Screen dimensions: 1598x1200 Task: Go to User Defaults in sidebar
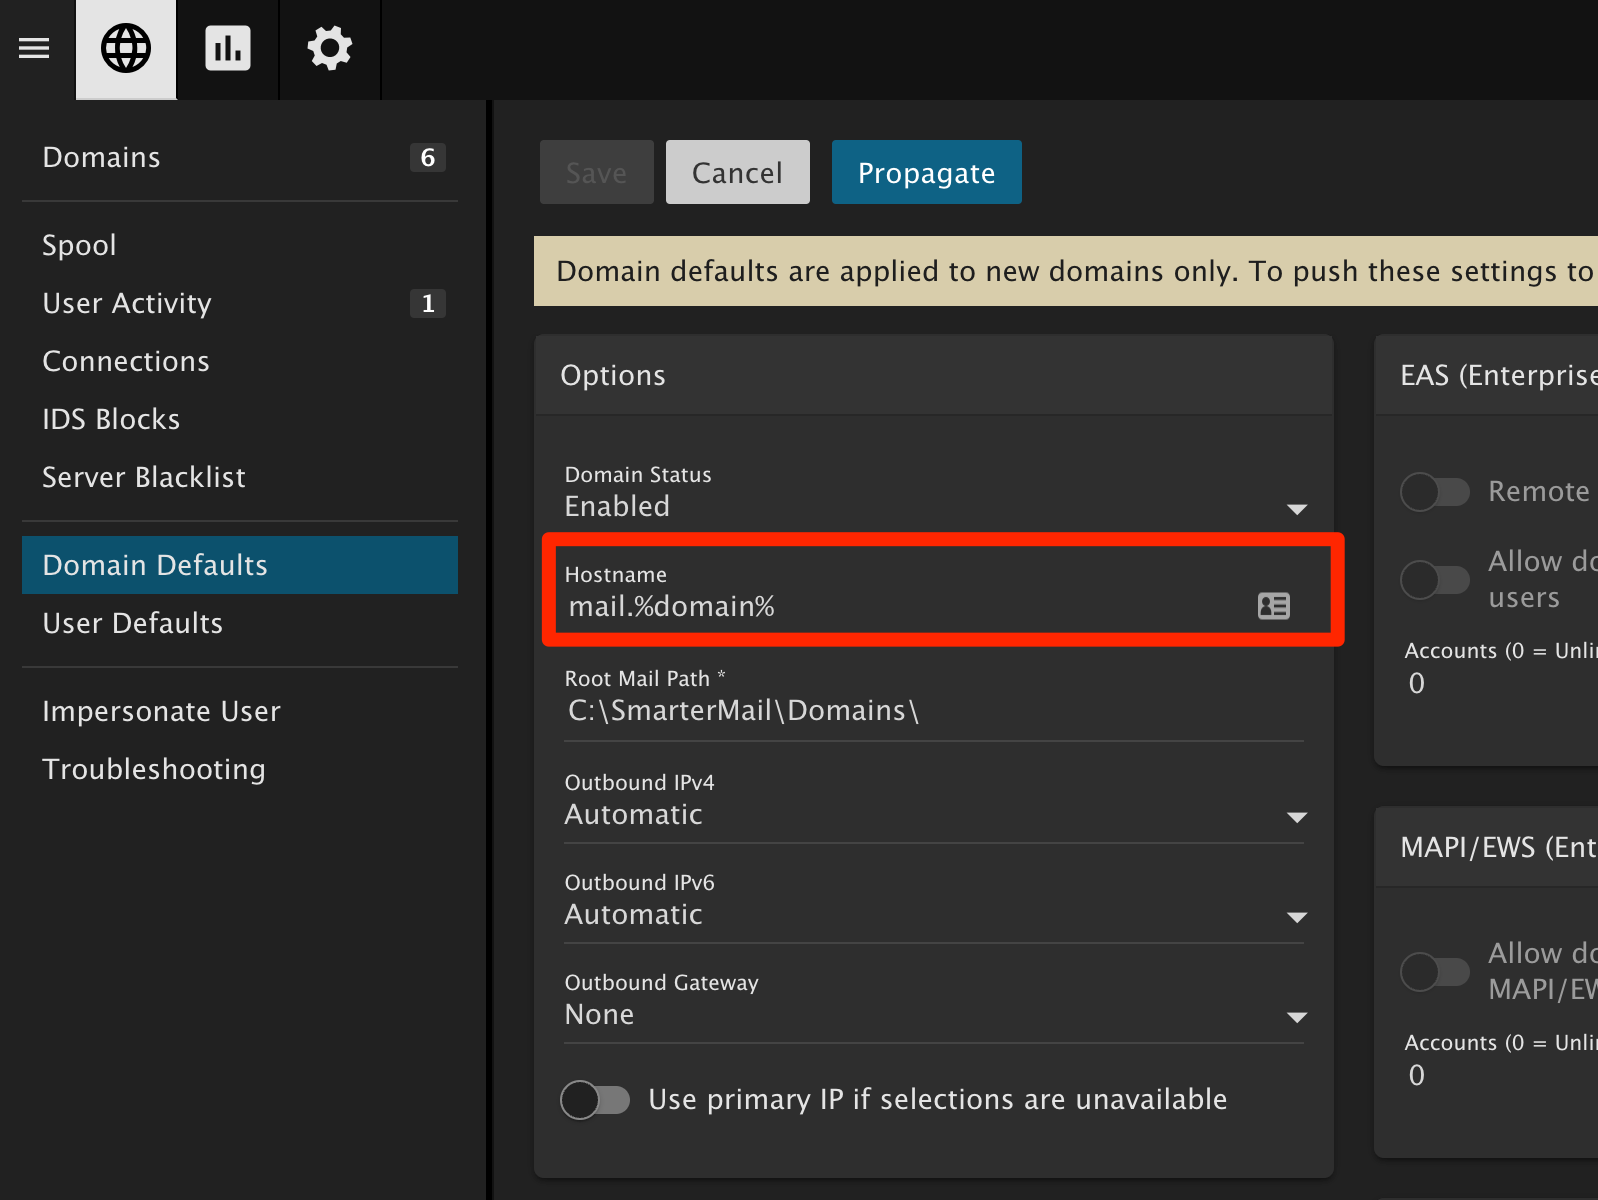pyautogui.click(x=133, y=624)
